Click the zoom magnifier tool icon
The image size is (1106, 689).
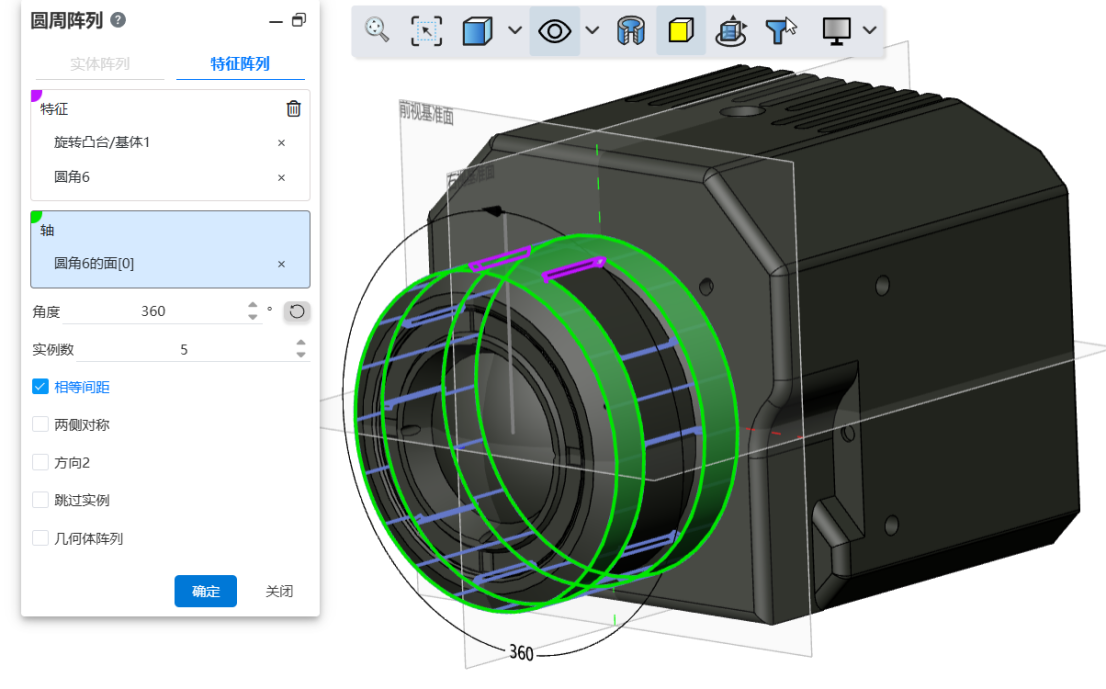(x=377, y=30)
